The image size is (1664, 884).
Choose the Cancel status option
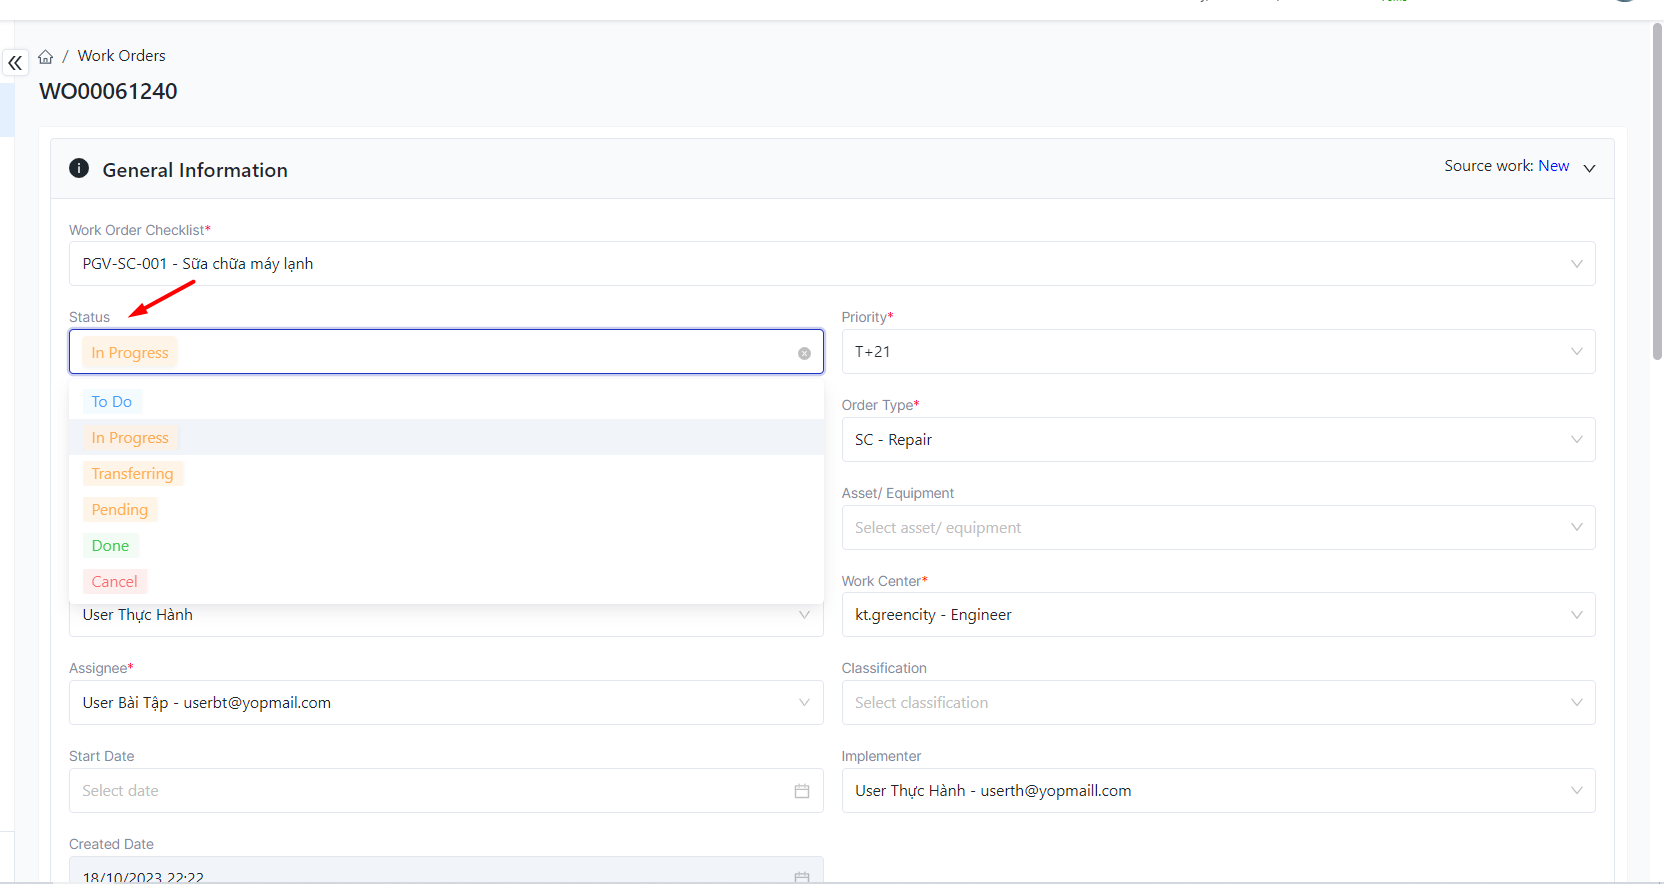pyautogui.click(x=115, y=582)
